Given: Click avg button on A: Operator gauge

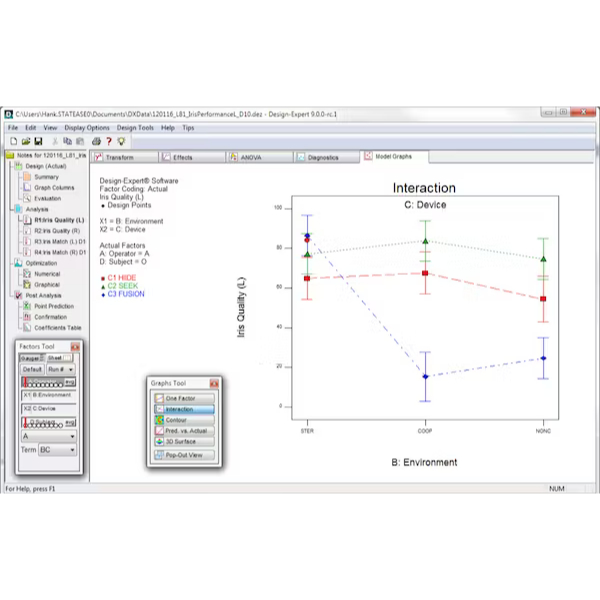Looking at the screenshot, I should tap(70, 382).
